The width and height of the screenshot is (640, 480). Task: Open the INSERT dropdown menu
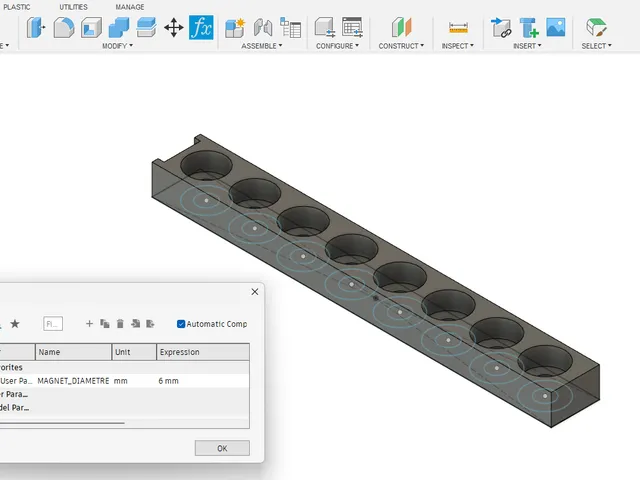coord(527,46)
